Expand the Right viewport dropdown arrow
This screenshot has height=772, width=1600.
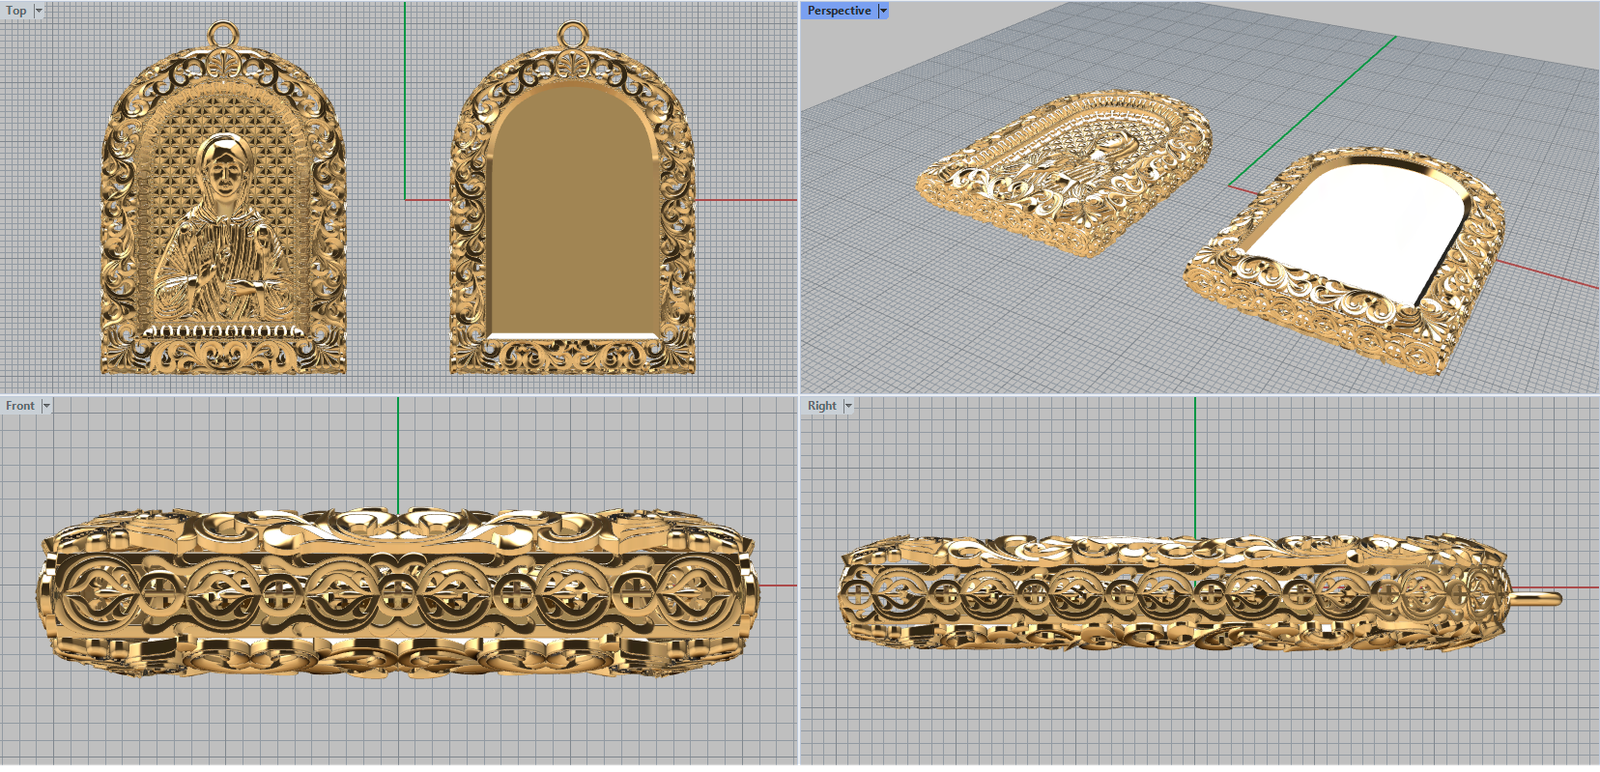pyautogui.click(x=848, y=406)
